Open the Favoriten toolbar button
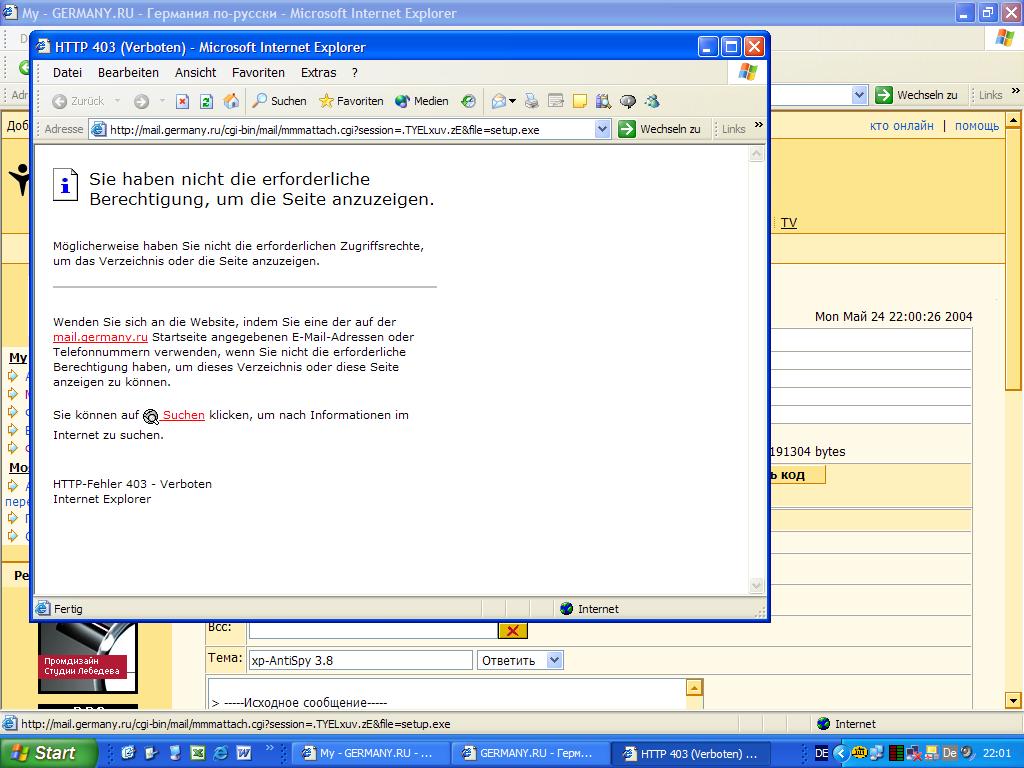Image resolution: width=1024 pixels, height=768 pixels. tap(351, 101)
